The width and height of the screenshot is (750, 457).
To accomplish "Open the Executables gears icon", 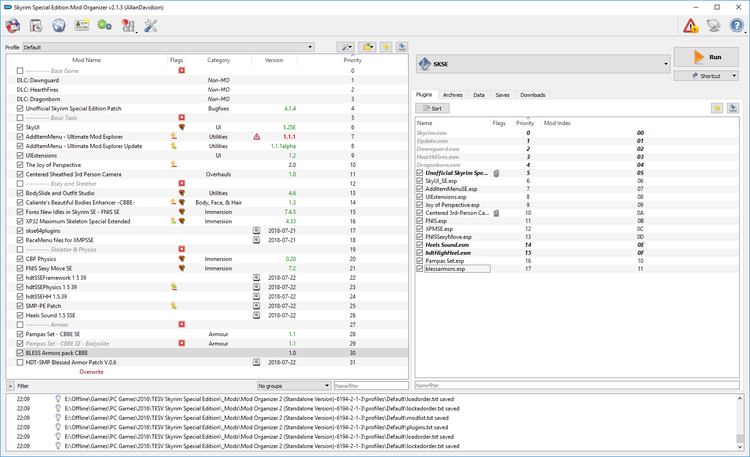I will coord(104,25).
